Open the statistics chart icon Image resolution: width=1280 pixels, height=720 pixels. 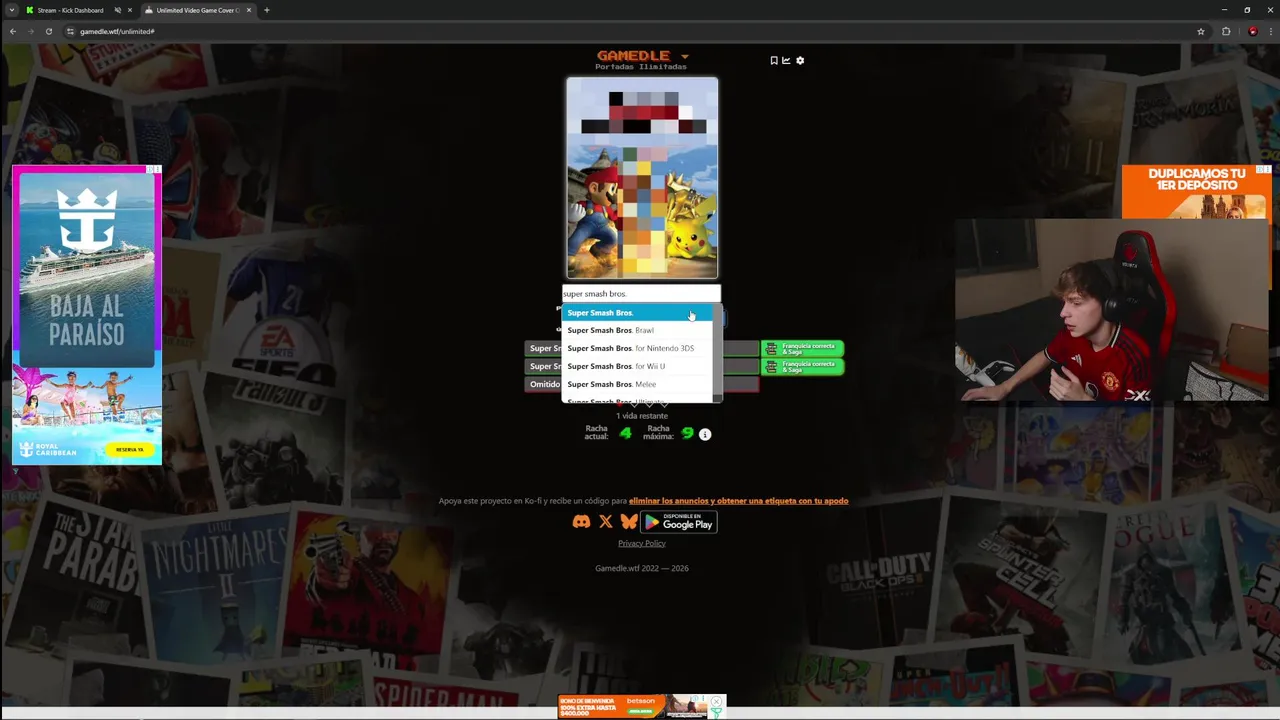(786, 60)
